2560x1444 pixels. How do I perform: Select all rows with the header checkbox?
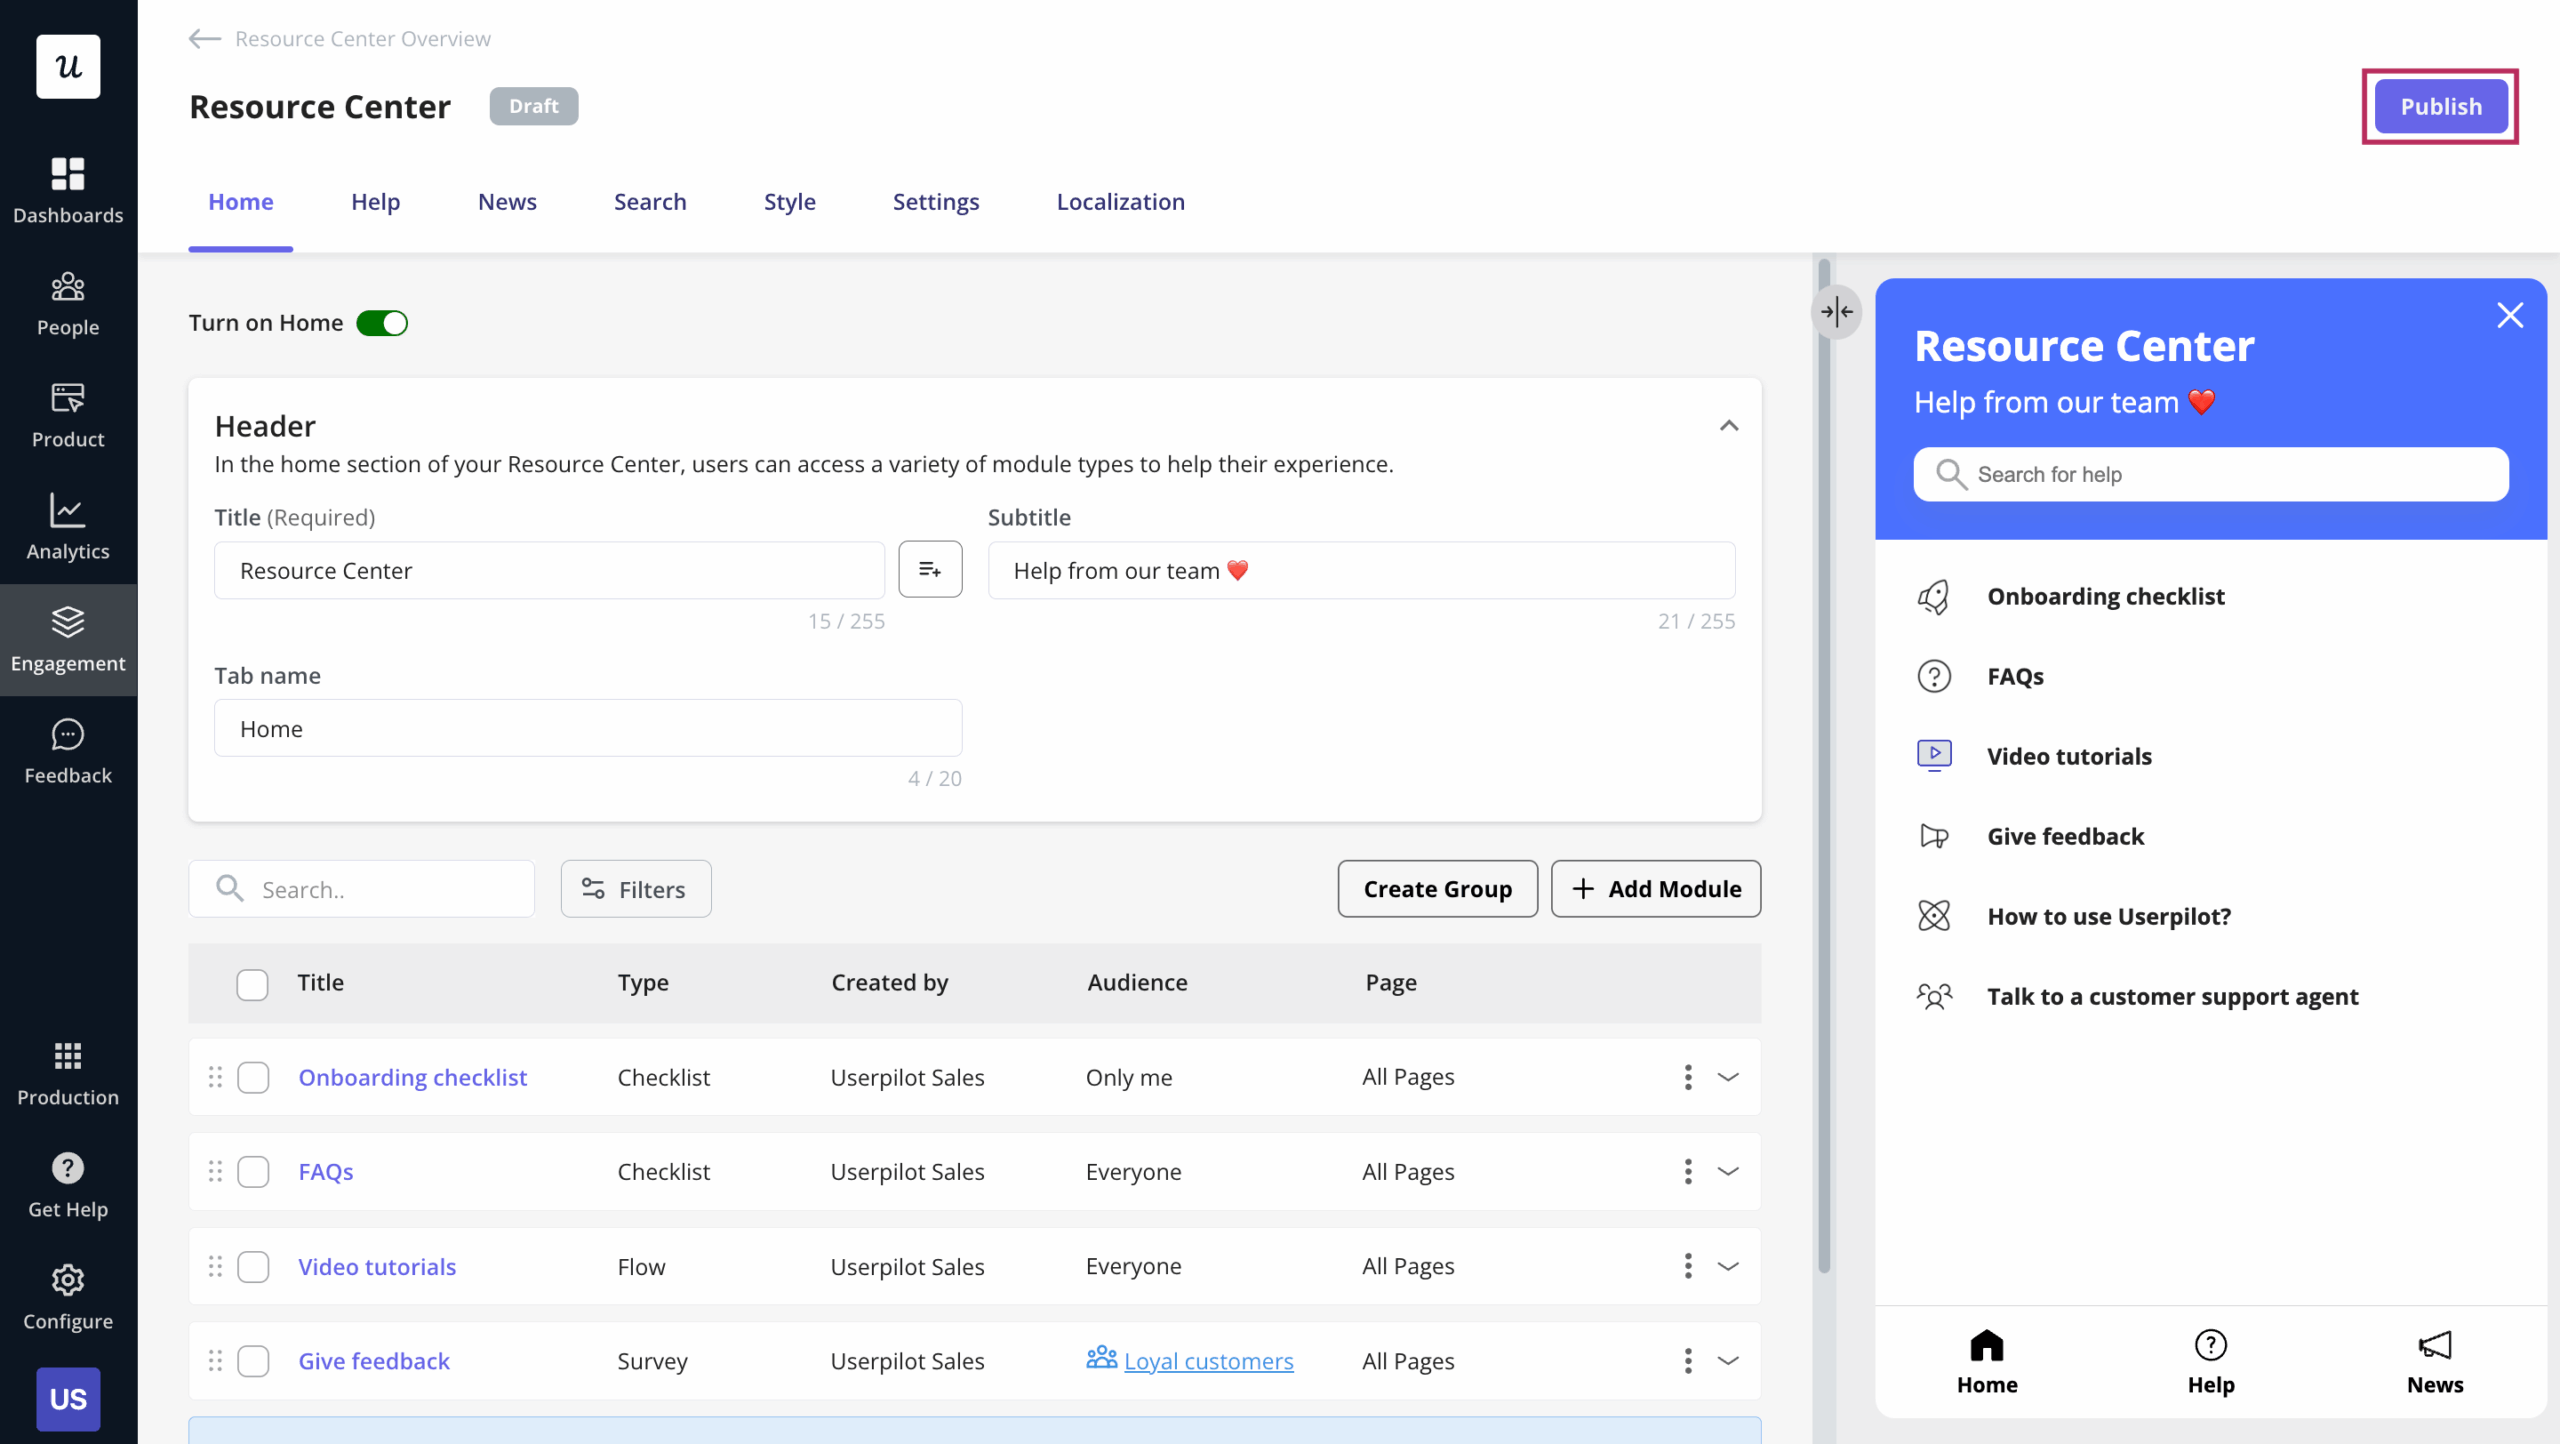pyautogui.click(x=253, y=984)
